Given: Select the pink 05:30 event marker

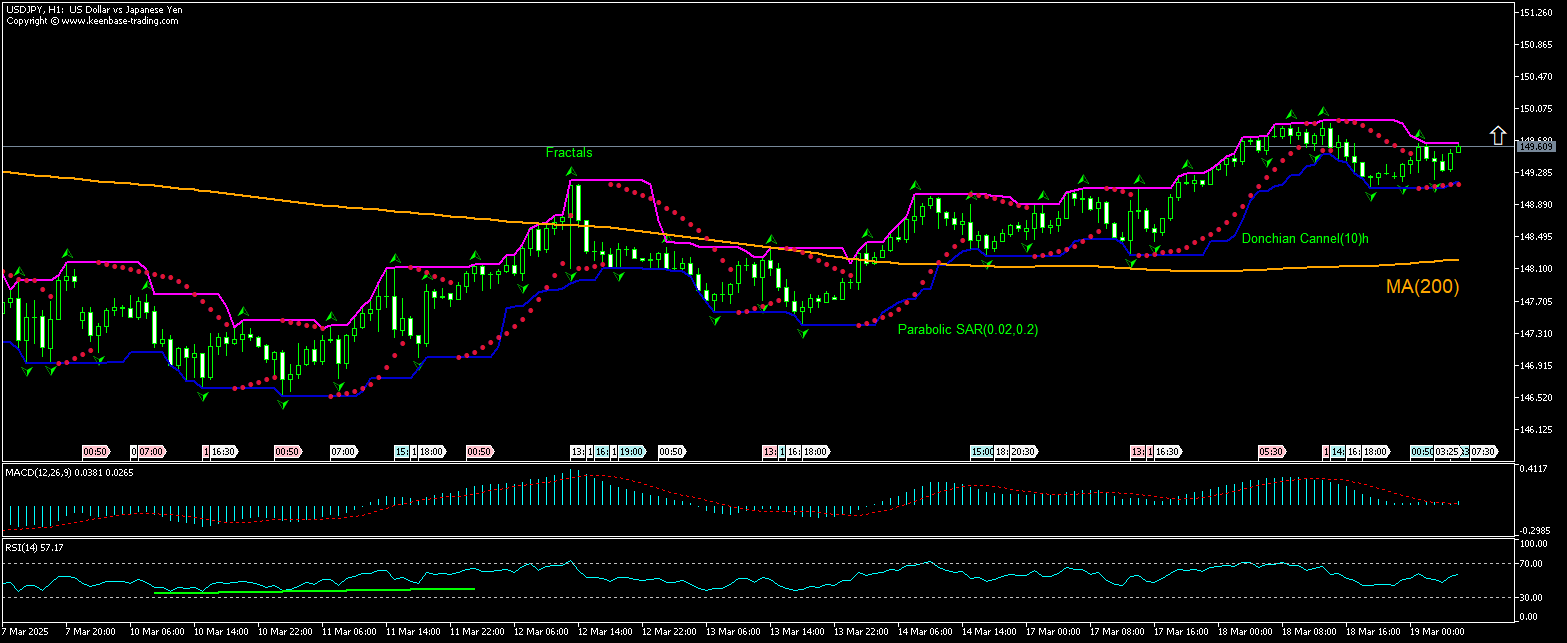Looking at the screenshot, I should 1271,452.
